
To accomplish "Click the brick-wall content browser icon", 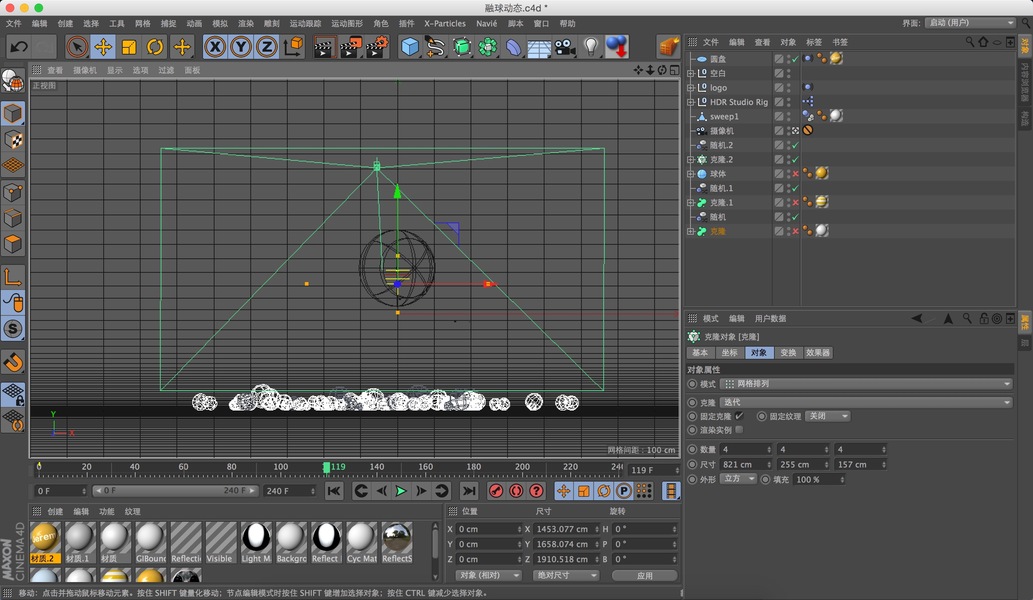I will [x=669, y=47].
